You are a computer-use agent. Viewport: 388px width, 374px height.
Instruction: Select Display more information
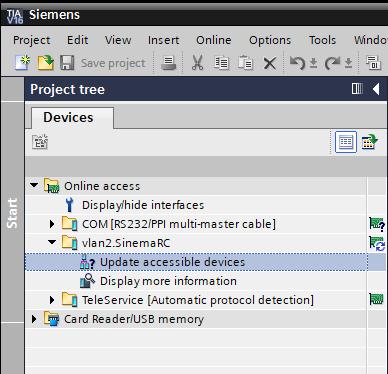click(x=168, y=281)
